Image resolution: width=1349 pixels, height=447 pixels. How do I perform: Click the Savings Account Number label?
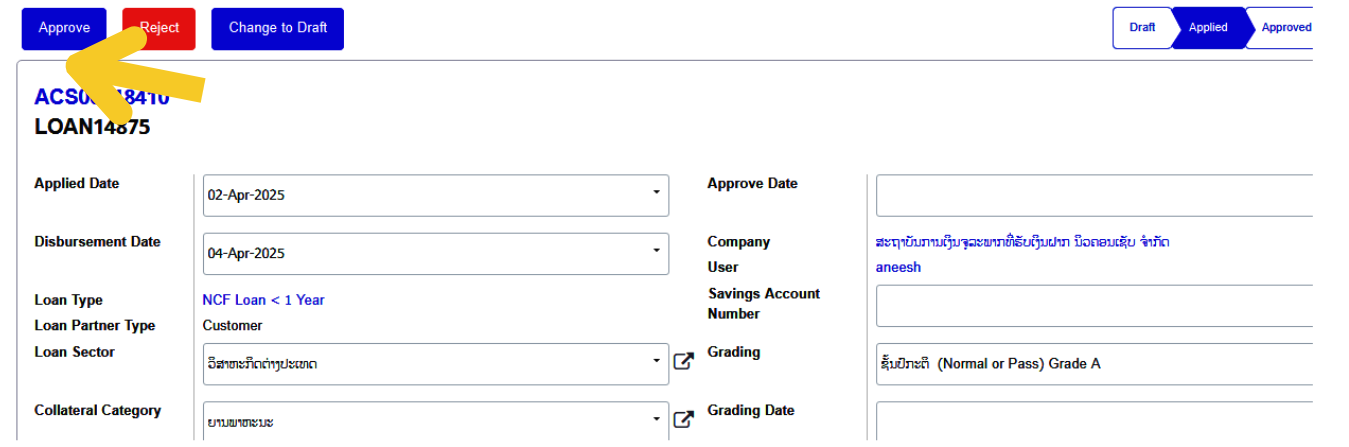[x=764, y=304]
